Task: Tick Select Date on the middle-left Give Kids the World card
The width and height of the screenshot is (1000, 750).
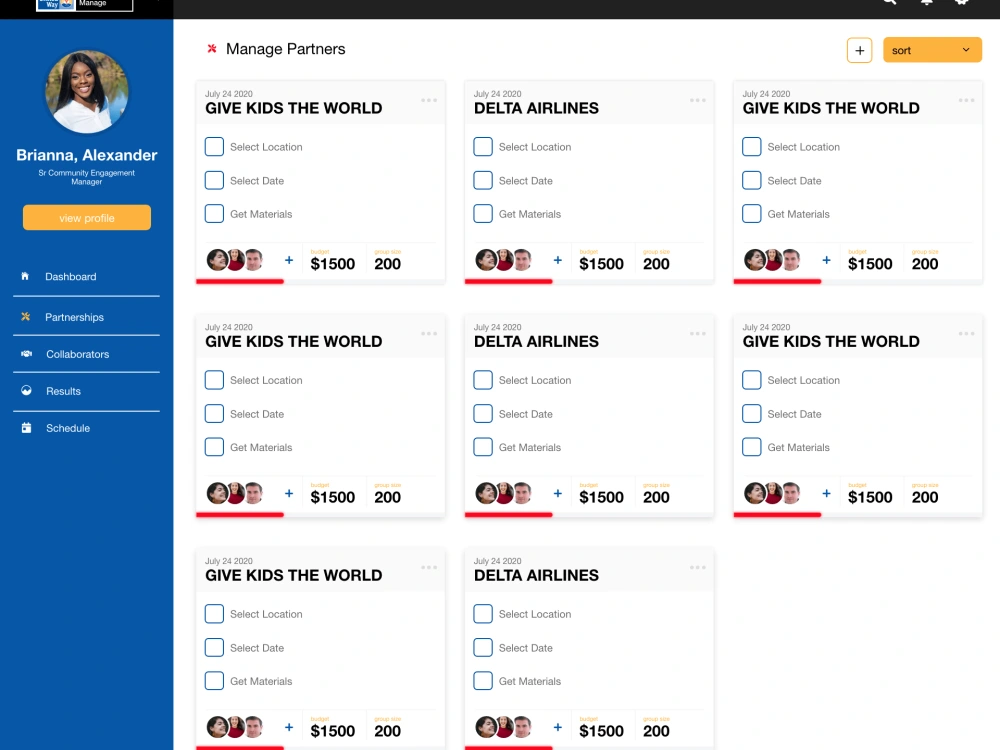Action: (x=214, y=414)
